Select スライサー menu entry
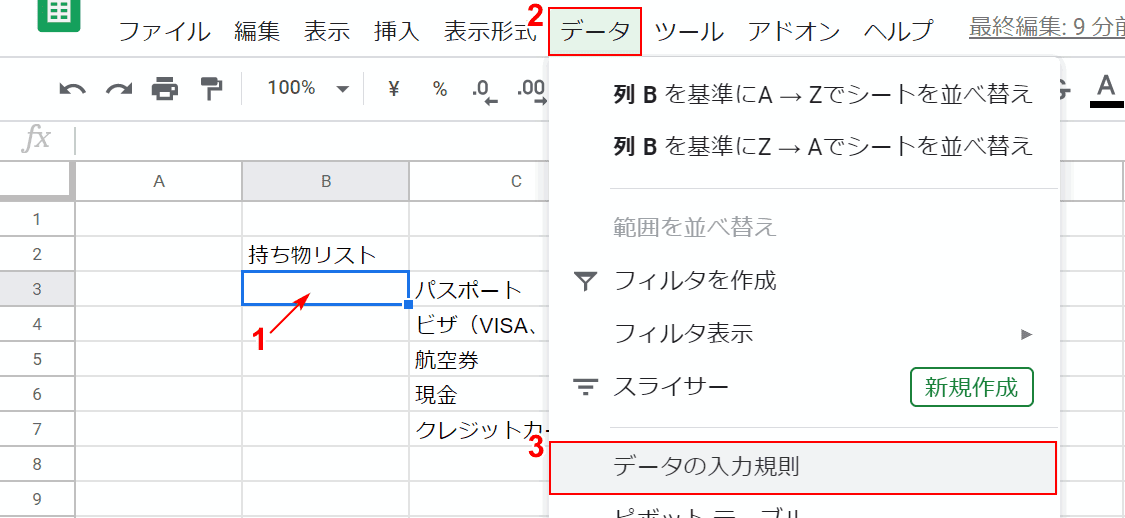The height and width of the screenshot is (518, 1125). (x=804, y=387)
